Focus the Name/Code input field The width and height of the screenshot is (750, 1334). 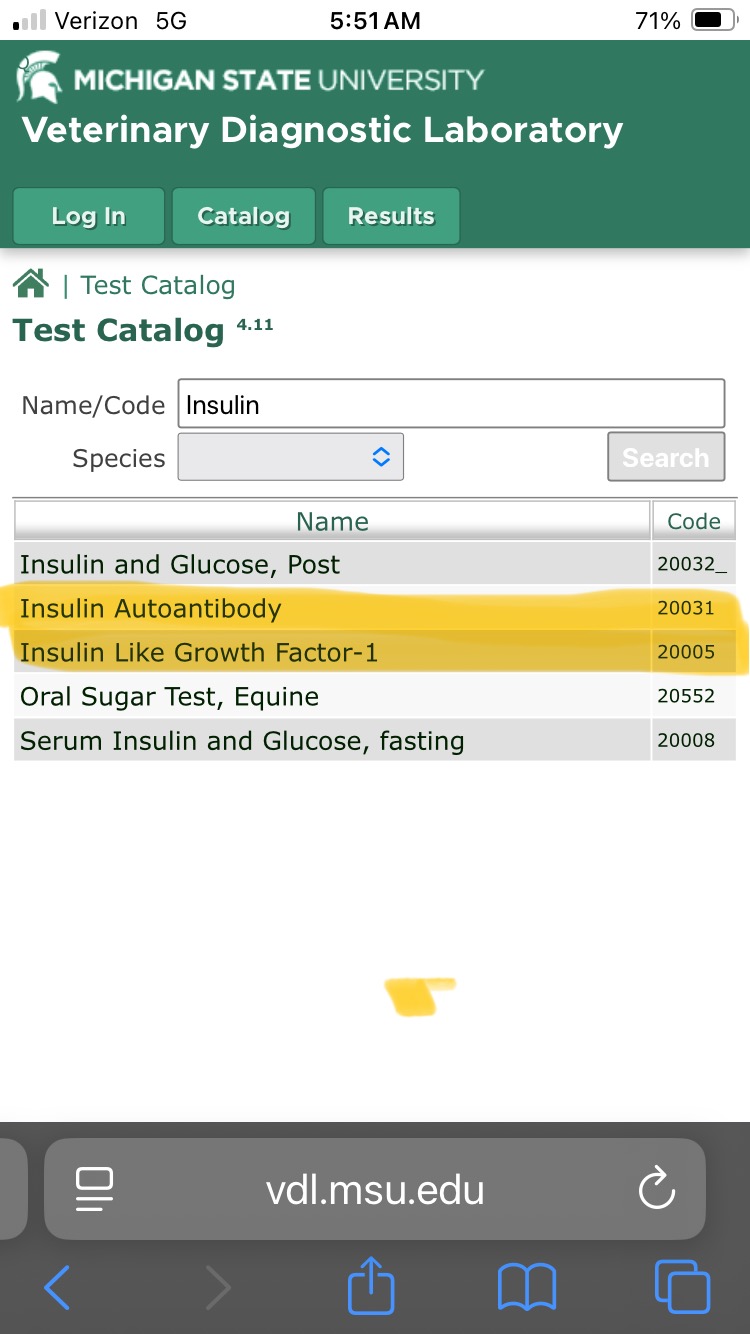pos(451,405)
